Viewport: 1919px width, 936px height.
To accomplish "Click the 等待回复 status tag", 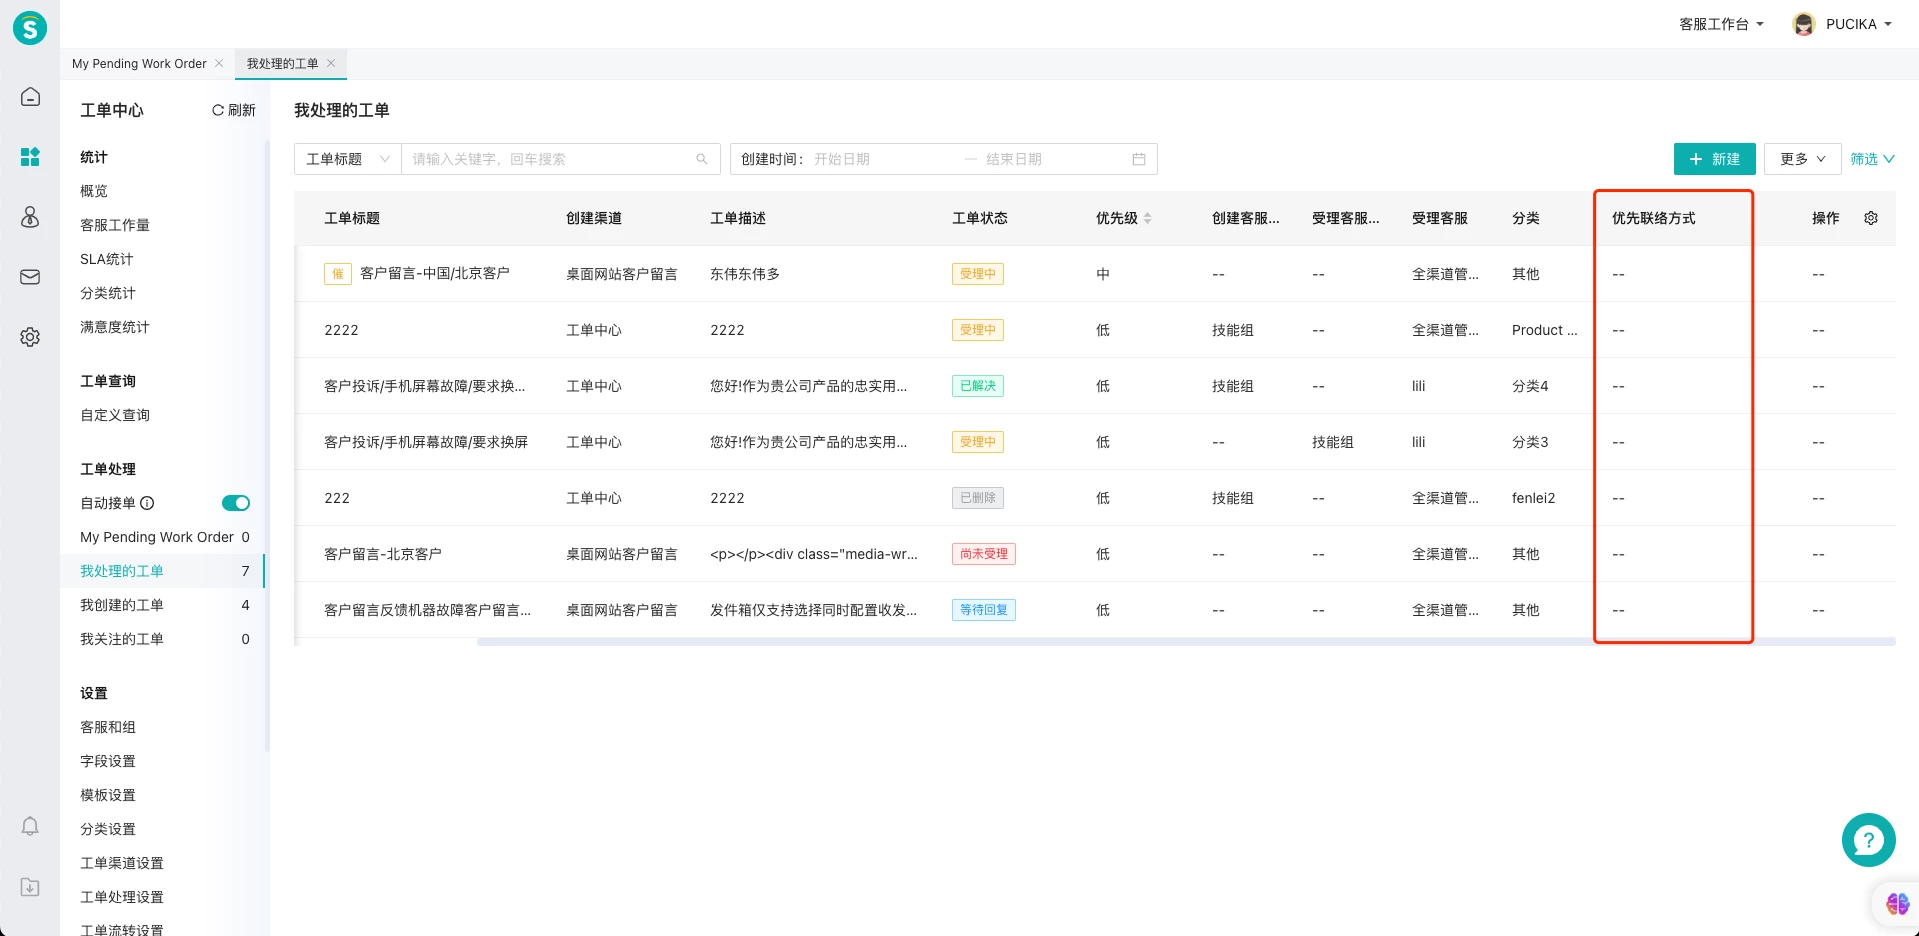I will click(984, 610).
